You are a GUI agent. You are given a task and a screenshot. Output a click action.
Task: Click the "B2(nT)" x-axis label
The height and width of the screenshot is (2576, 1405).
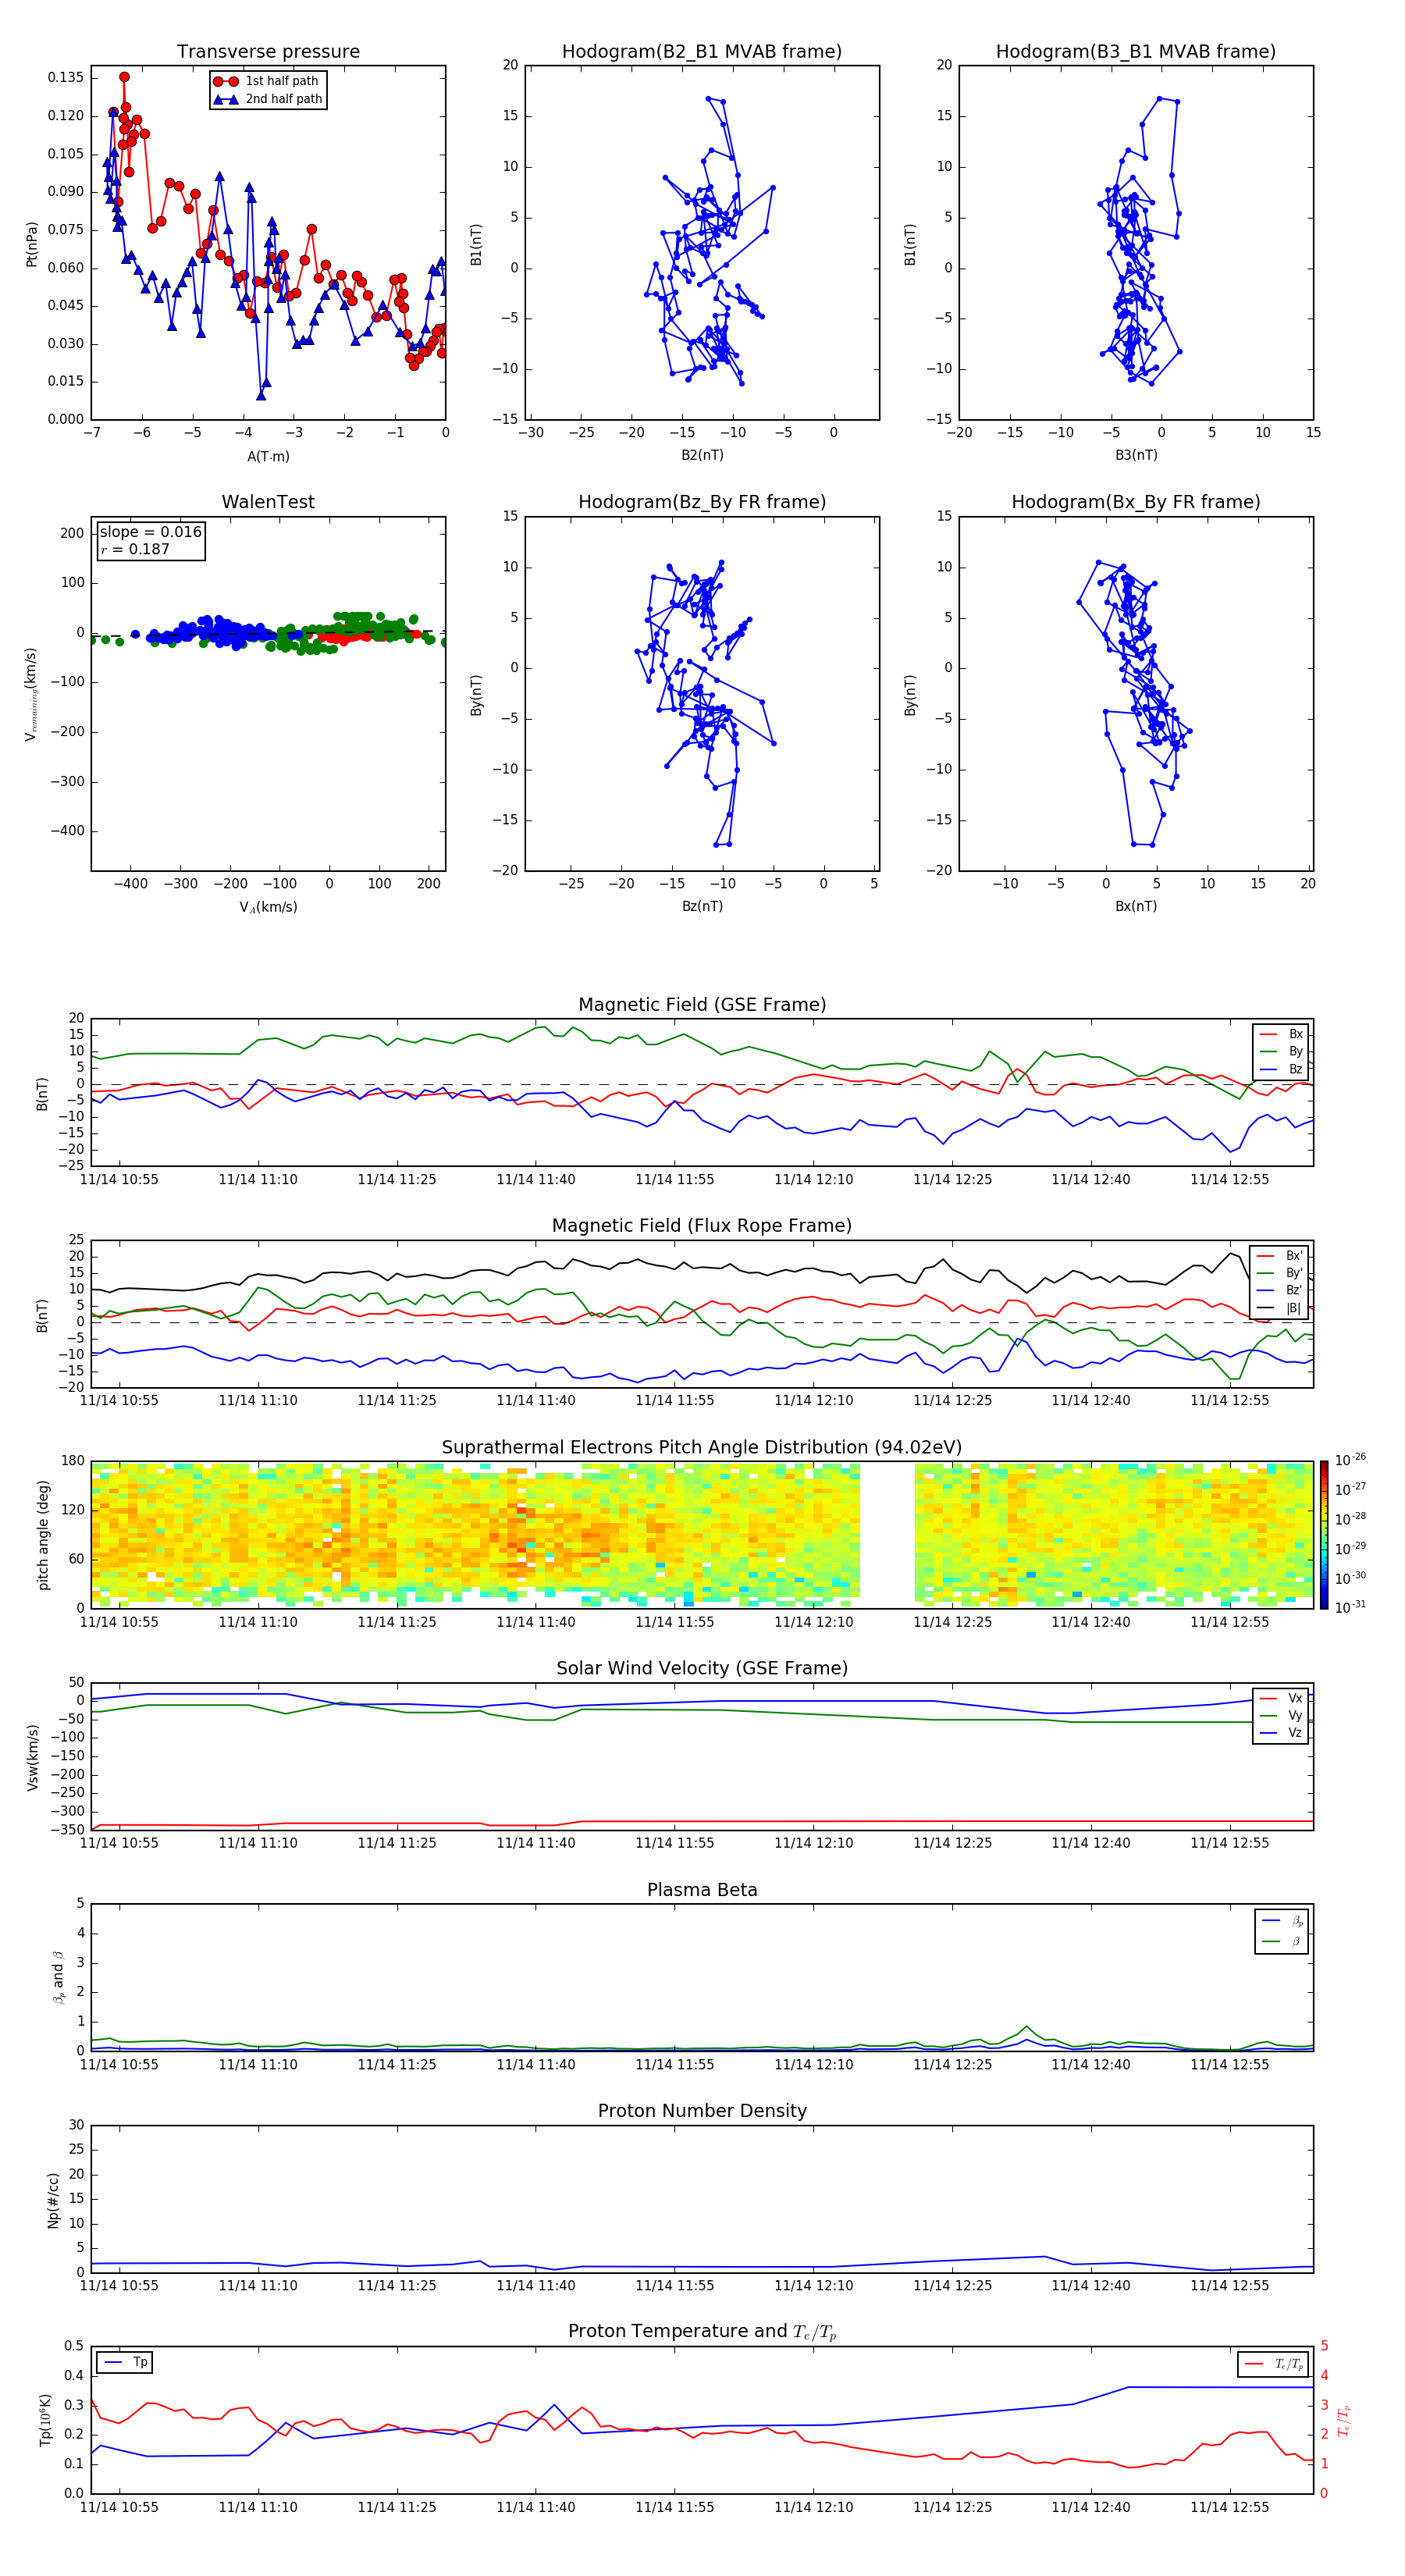702,455
